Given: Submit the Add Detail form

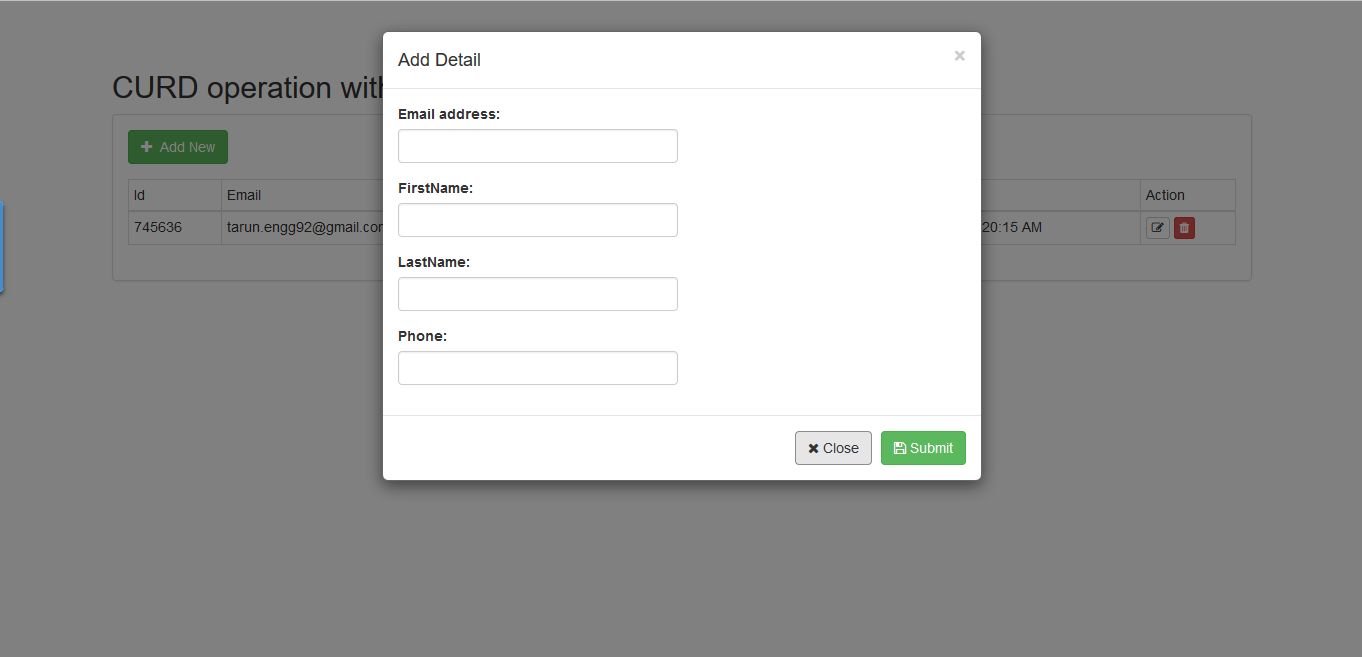Looking at the screenshot, I should (922, 448).
